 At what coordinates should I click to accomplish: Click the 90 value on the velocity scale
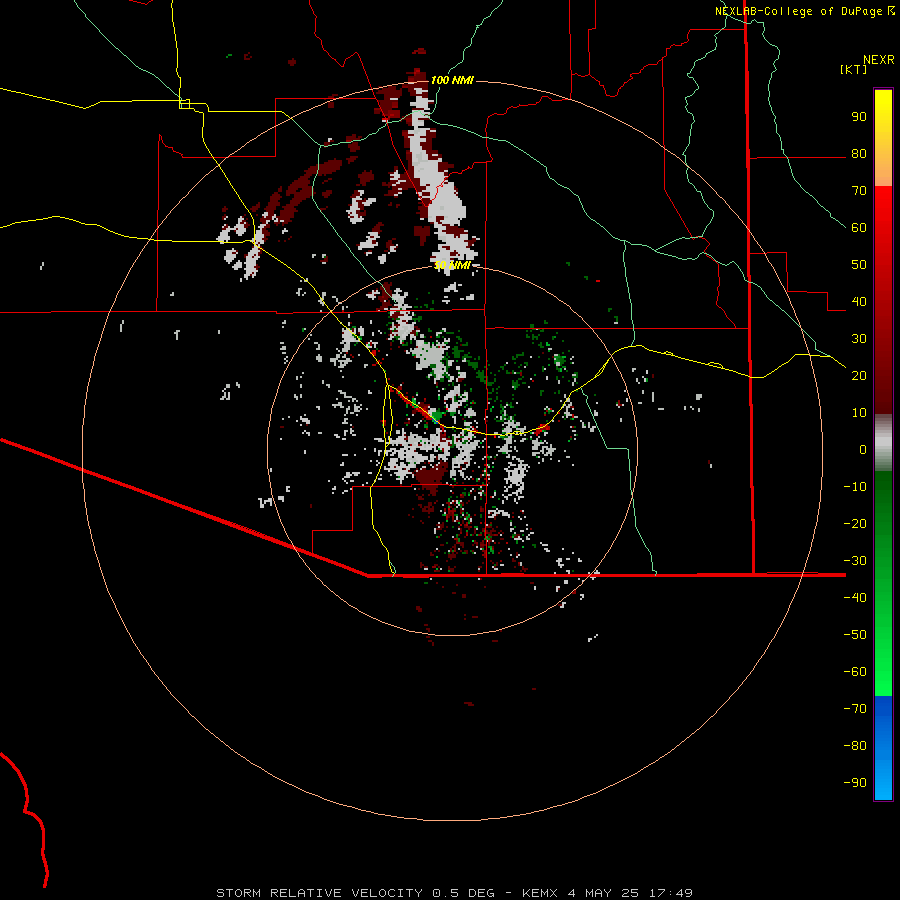[859, 117]
